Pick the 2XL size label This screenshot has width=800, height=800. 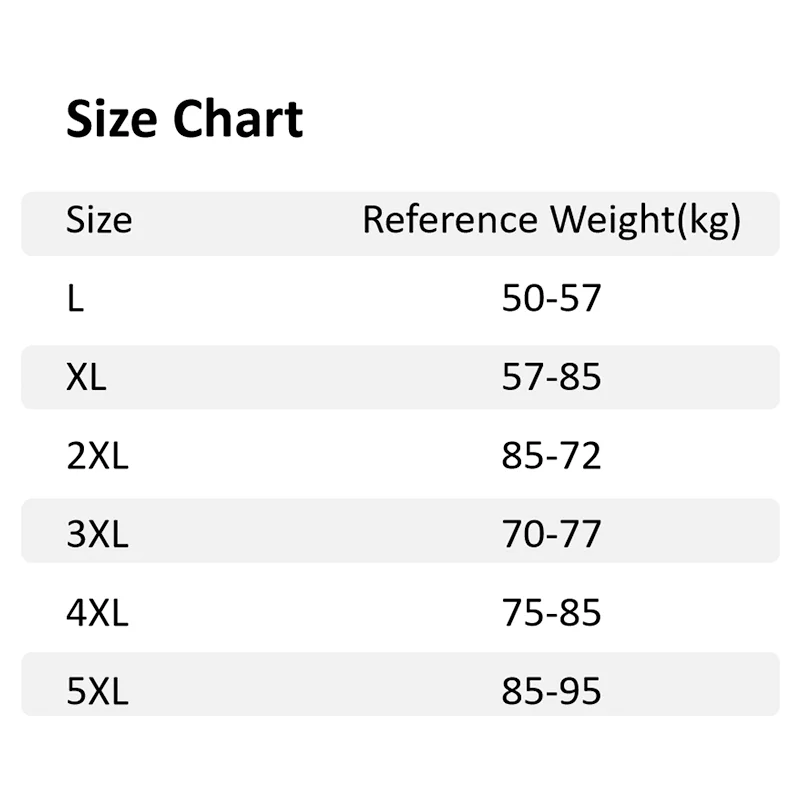(x=97, y=456)
